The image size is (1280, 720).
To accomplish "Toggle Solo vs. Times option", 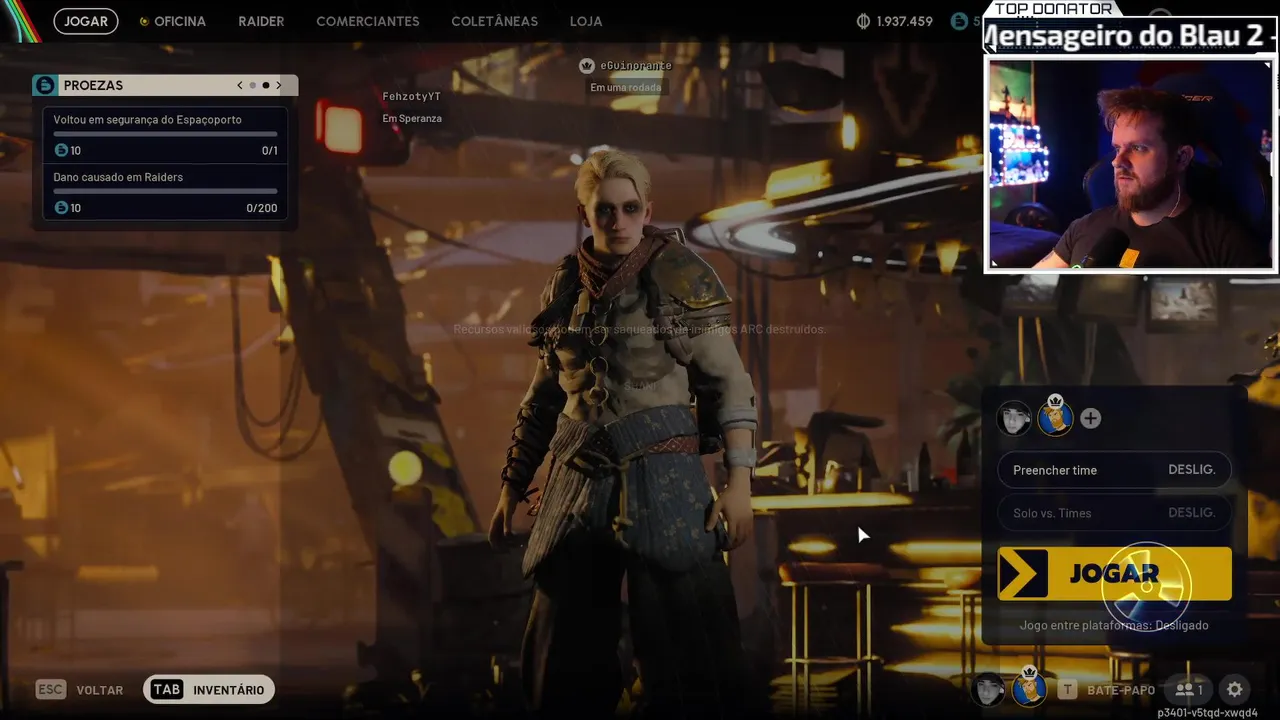I will tap(1114, 513).
